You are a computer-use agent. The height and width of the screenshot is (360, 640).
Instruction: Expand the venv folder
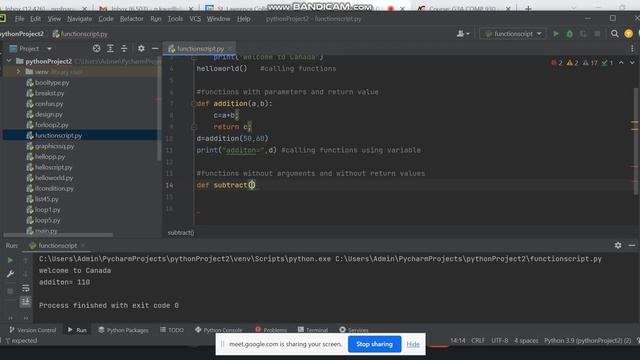pos(18,72)
